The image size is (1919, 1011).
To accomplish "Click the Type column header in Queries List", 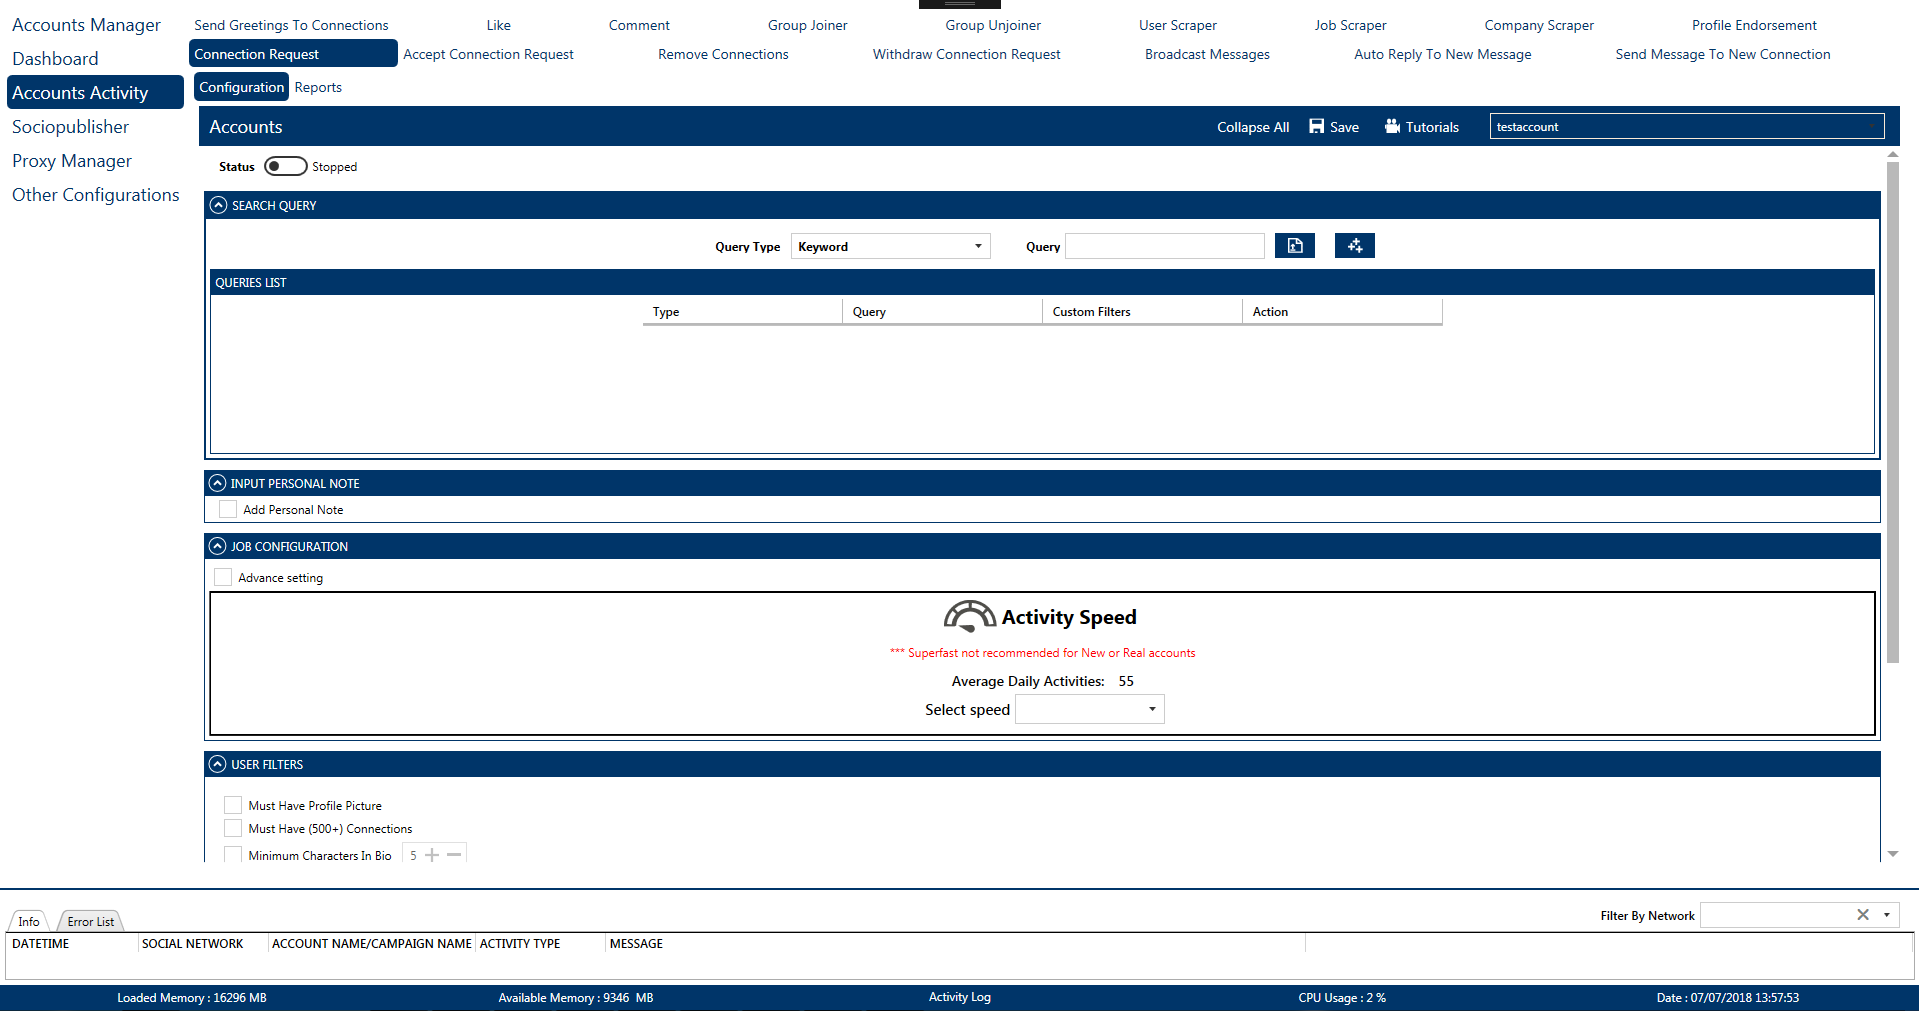I will coord(742,312).
